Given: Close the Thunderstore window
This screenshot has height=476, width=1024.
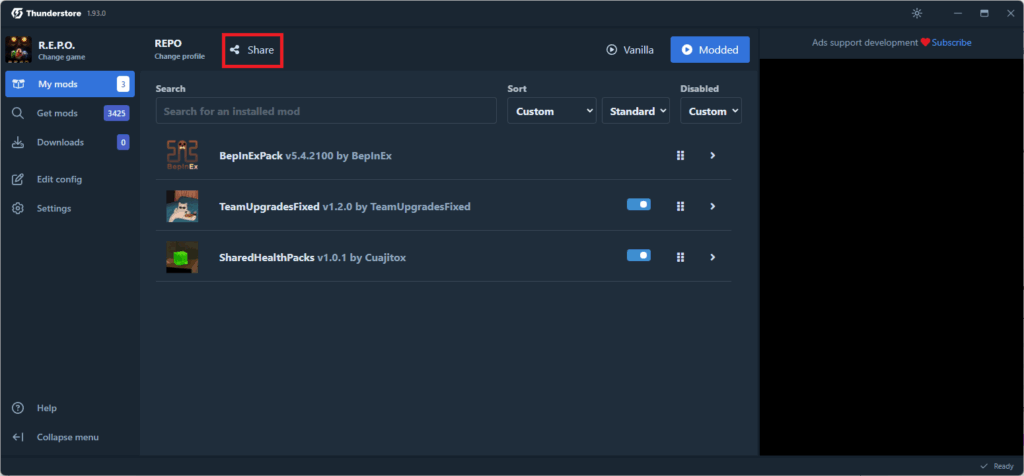Looking at the screenshot, I should pyautogui.click(x=1010, y=13).
